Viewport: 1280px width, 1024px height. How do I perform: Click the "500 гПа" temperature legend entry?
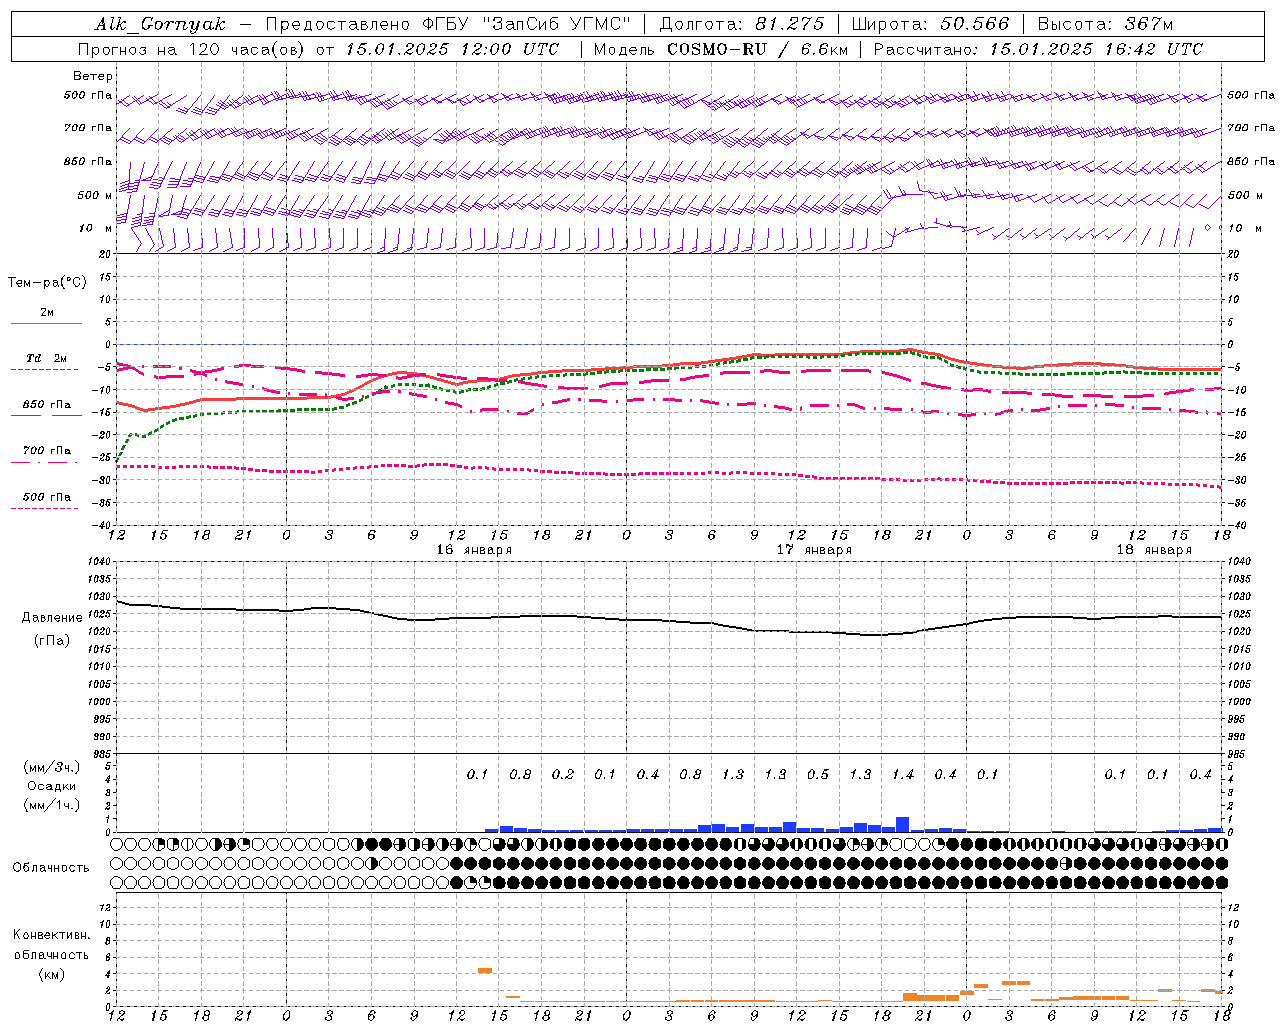(46, 496)
